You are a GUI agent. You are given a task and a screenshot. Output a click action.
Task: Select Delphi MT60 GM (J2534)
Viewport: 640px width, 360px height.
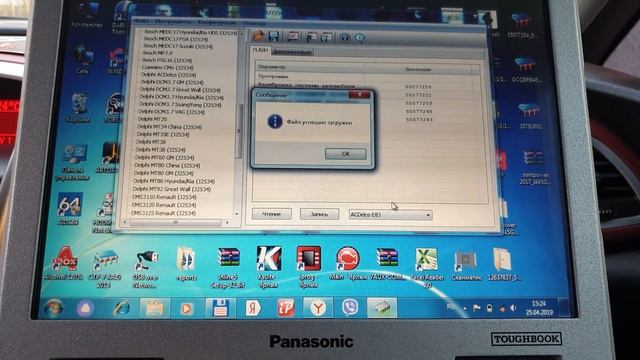point(164,158)
